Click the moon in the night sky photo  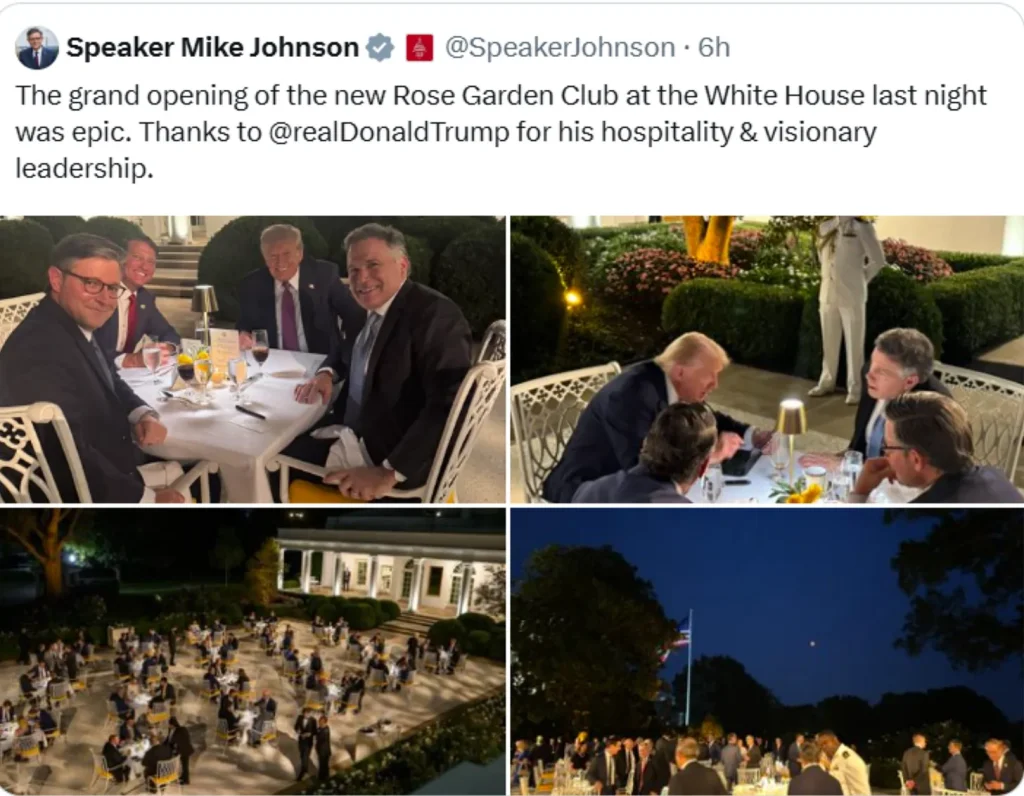(x=812, y=645)
